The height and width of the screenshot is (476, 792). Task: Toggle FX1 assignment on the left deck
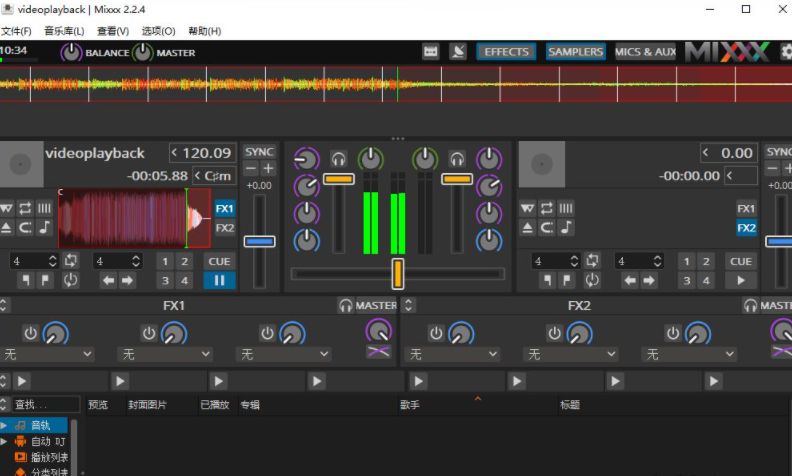[225, 209]
